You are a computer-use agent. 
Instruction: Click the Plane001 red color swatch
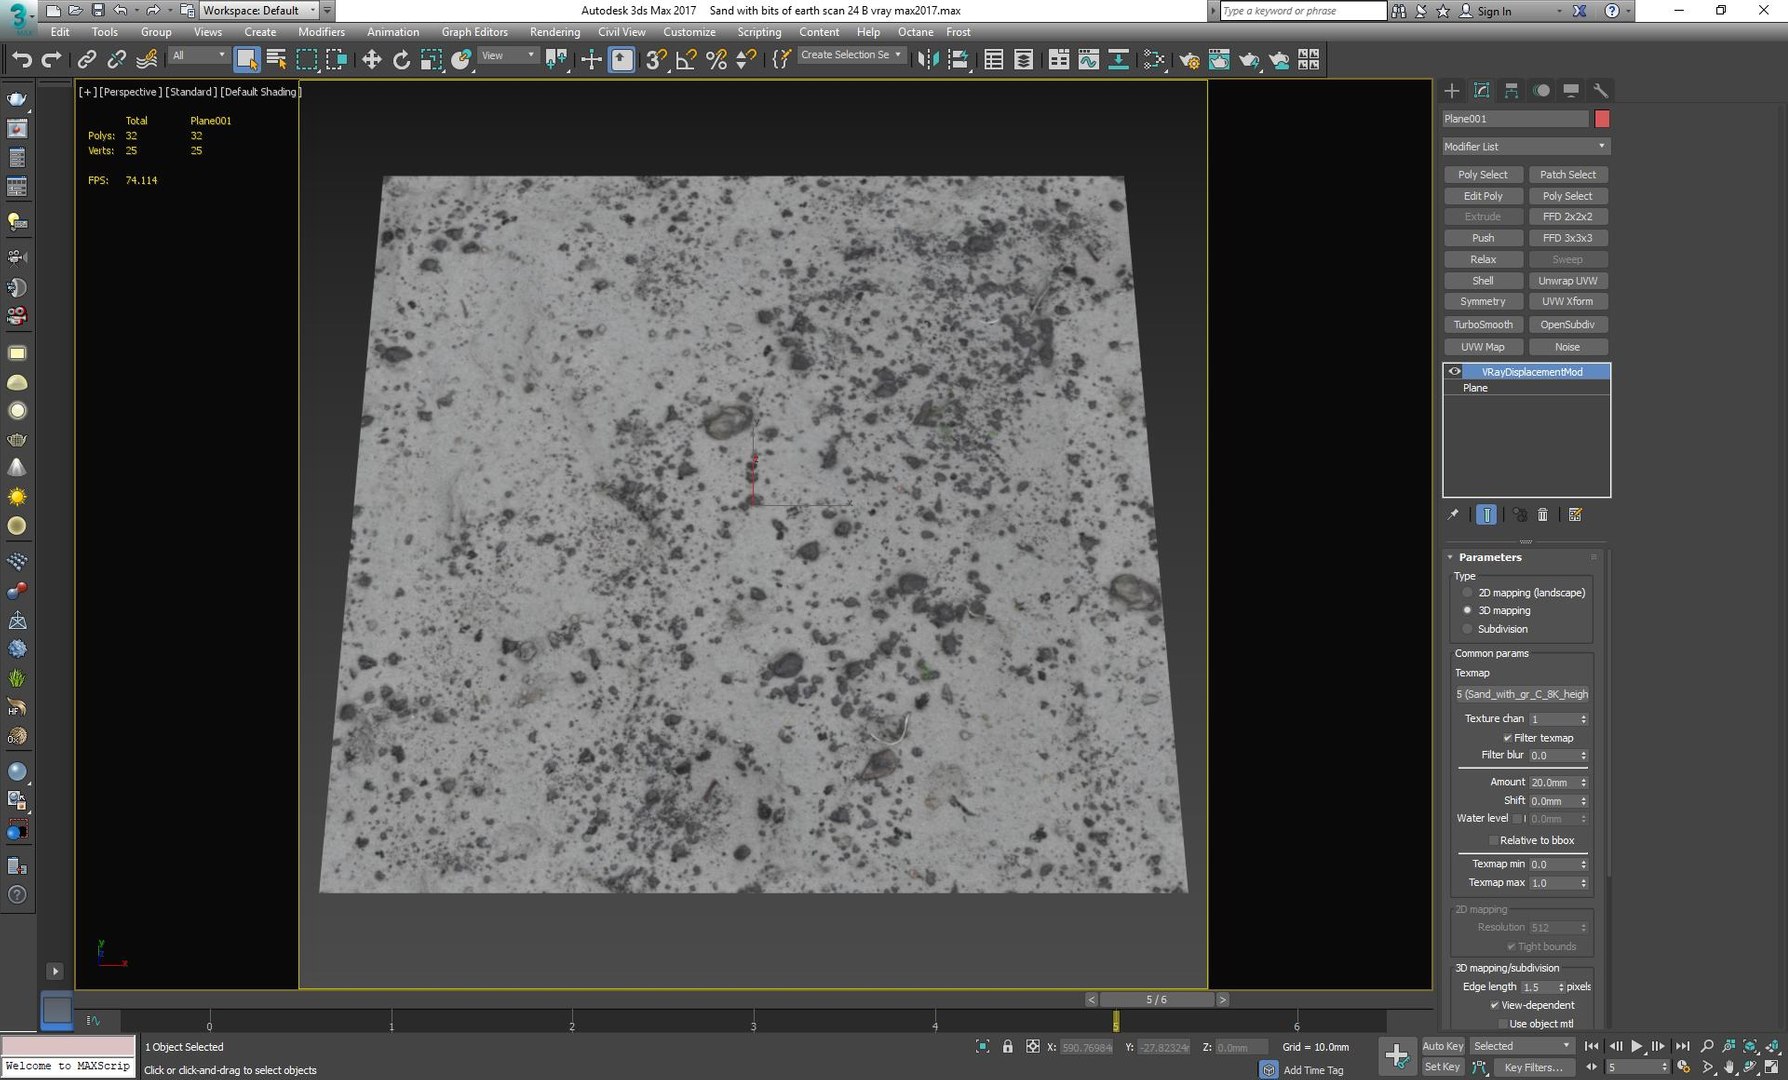[x=1602, y=119]
